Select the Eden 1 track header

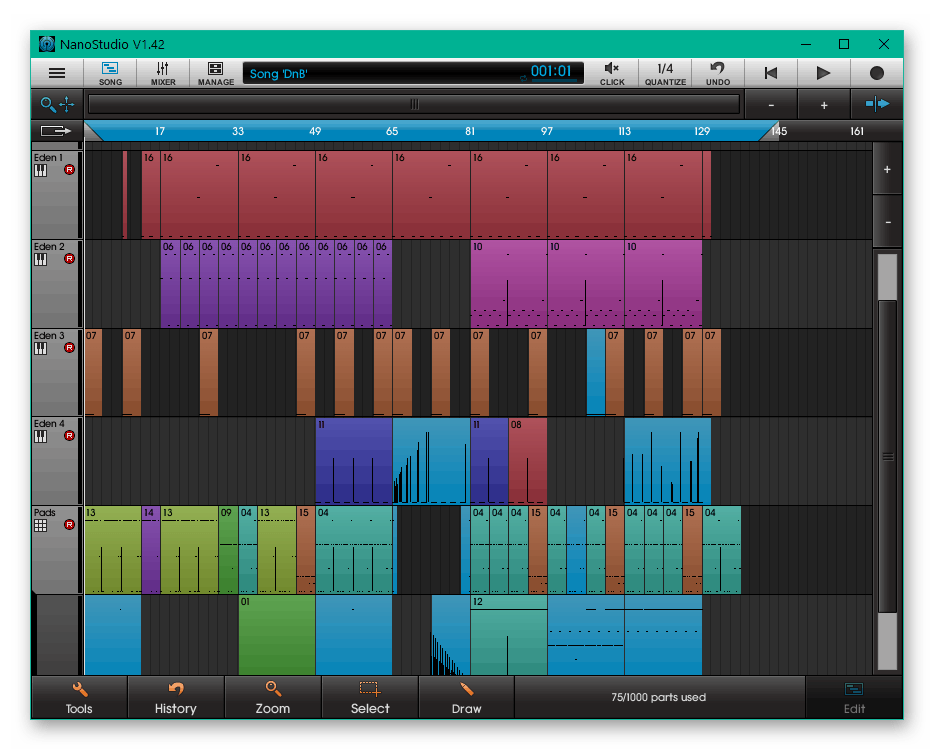pyautogui.click(x=56, y=195)
